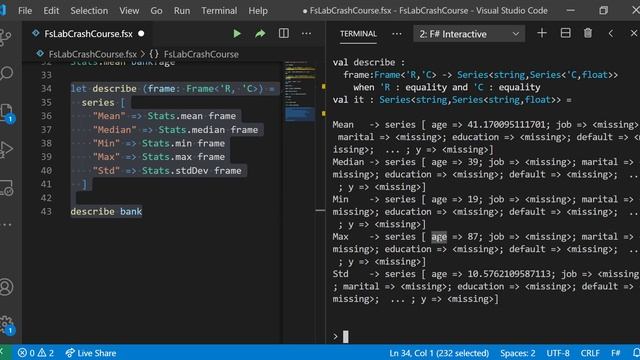Click the green send-to-interactive arrow icon
Screen dimensions: 640x360
point(260,34)
